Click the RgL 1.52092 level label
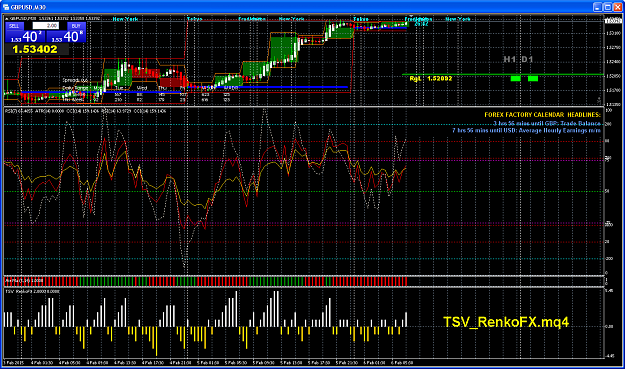This screenshot has height=369, width=625. (x=431, y=79)
